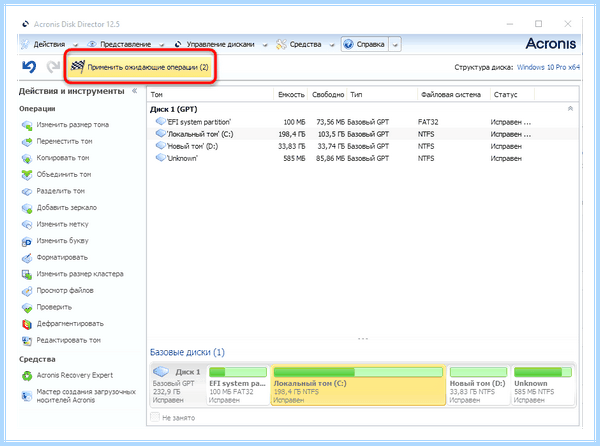Screen dimensions: 600x446
Task: Select the merge volume icon (Объединить том)
Action: pos(27,175)
